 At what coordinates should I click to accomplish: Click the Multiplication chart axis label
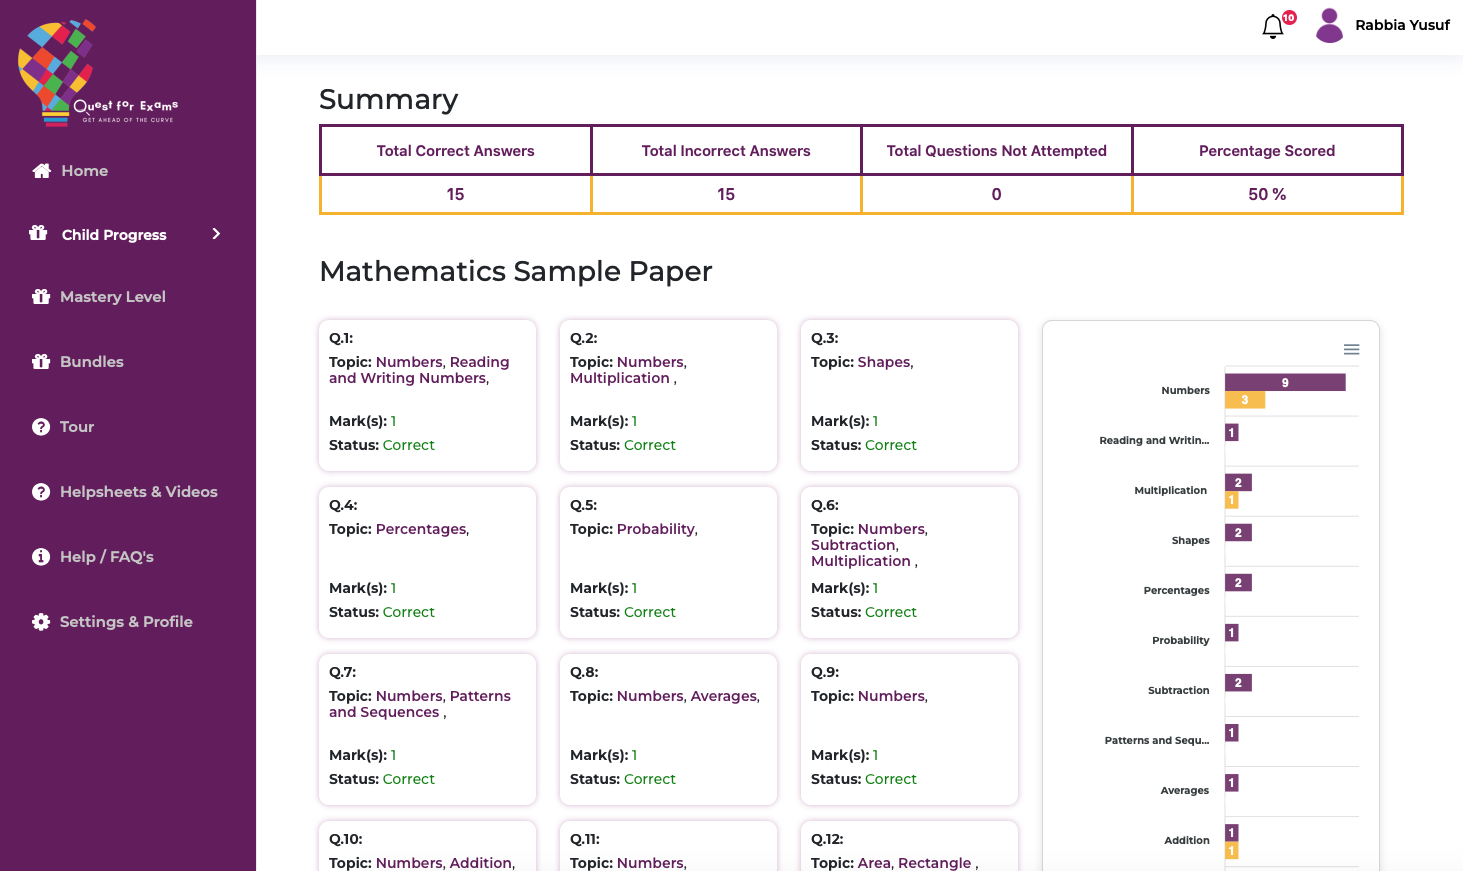(1170, 490)
